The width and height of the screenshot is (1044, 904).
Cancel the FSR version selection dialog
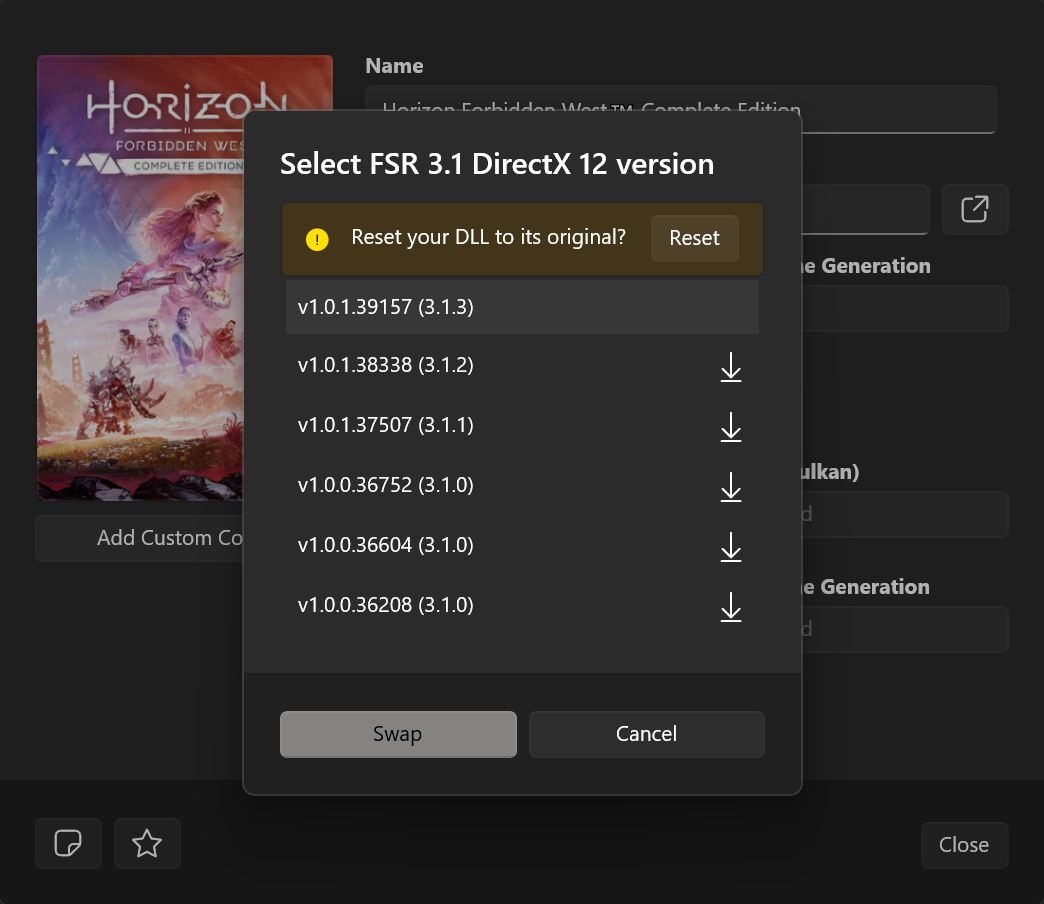(x=647, y=734)
